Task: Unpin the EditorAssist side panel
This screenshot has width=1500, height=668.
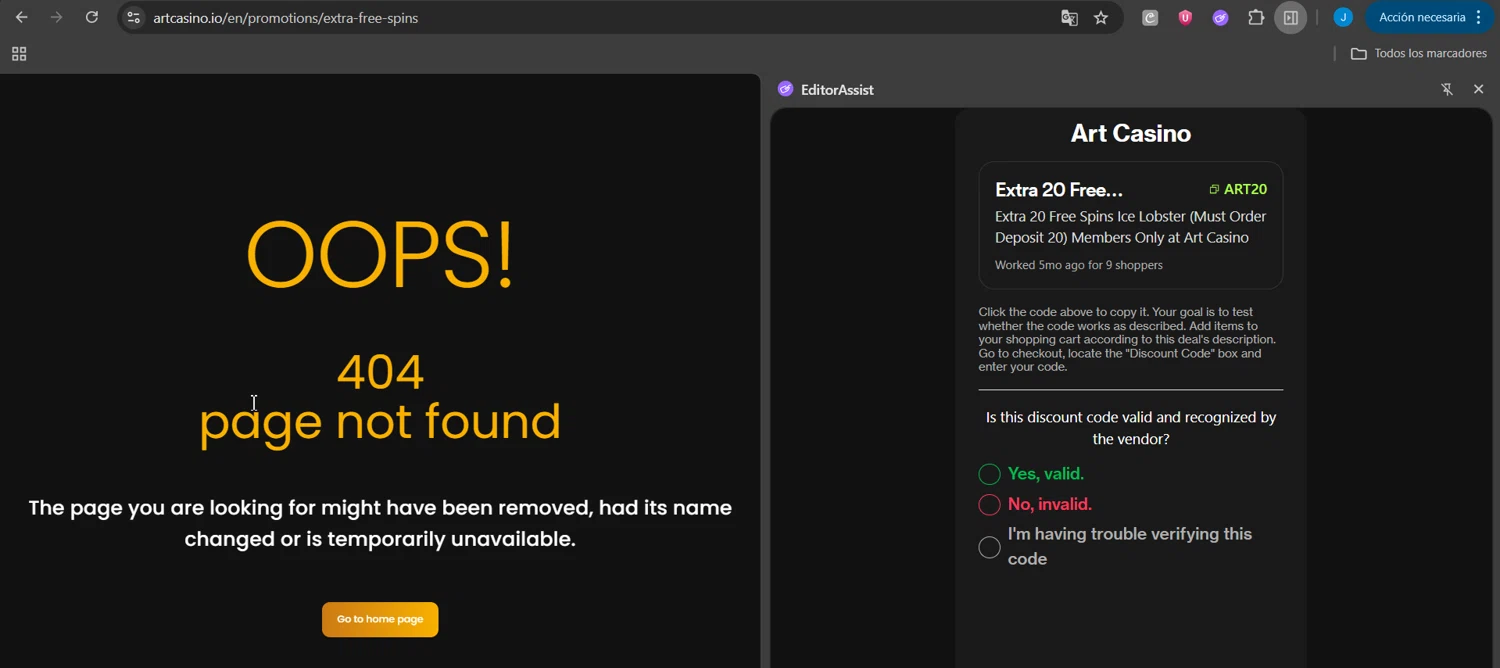Action: pyautogui.click(x=1447, y=90)
